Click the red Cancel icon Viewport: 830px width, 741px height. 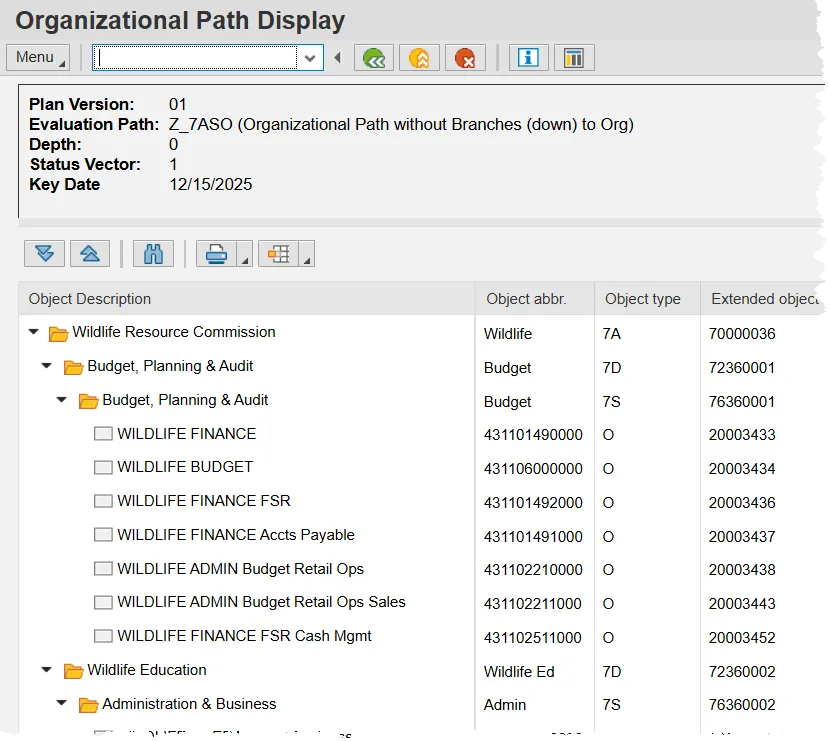click(465, 58)
